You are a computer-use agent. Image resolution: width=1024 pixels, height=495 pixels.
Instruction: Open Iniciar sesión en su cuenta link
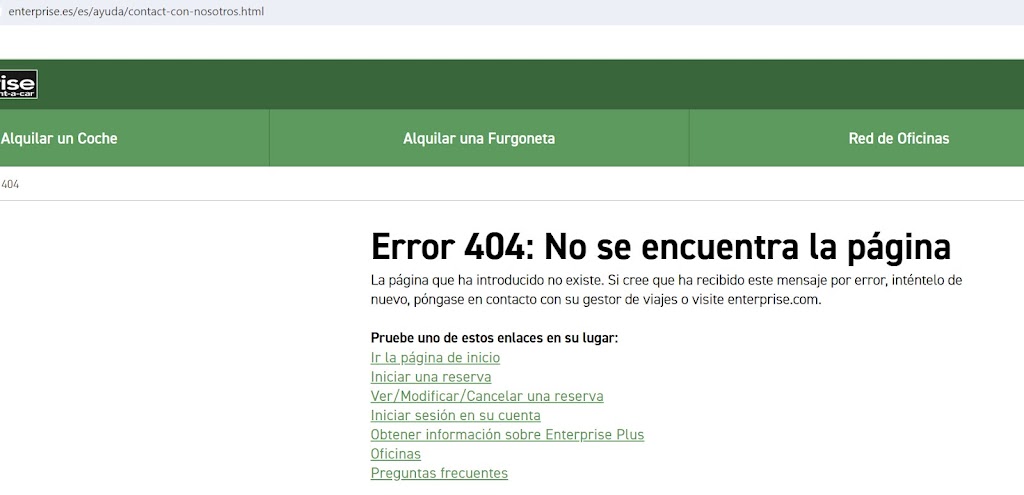coord(455,415)
